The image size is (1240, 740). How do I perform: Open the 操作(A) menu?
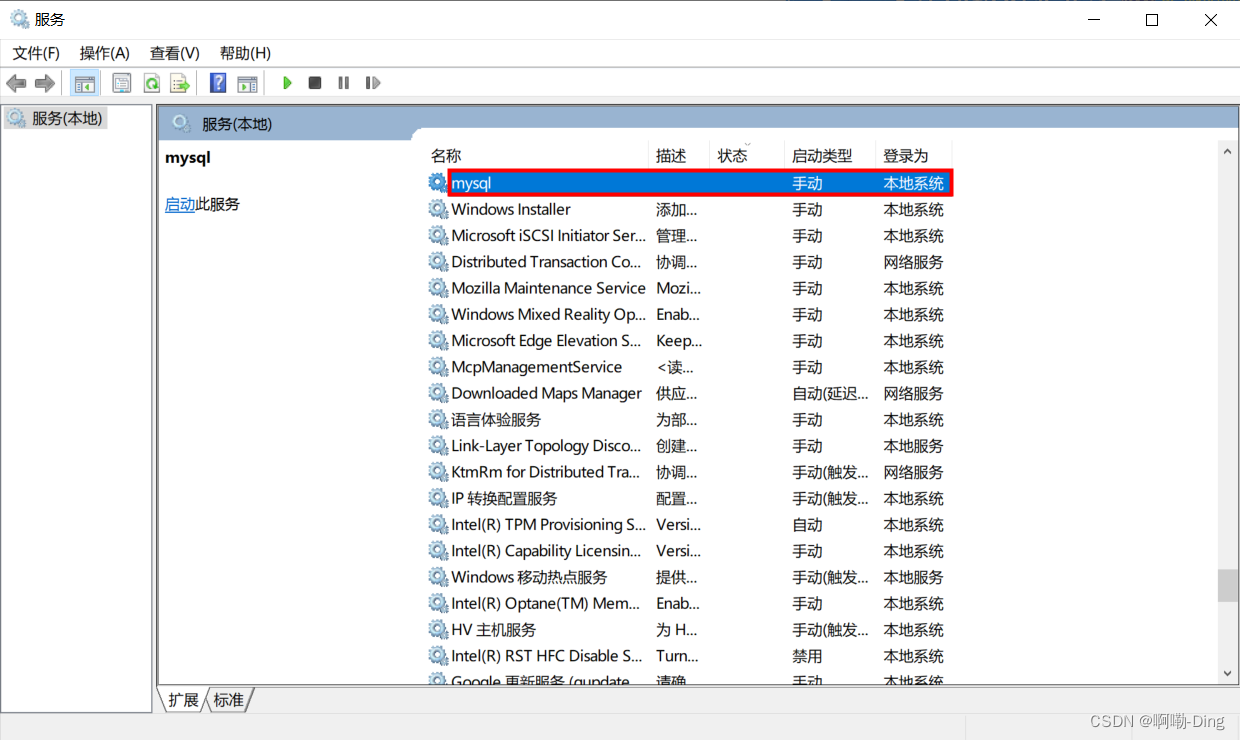coord(104,53)
